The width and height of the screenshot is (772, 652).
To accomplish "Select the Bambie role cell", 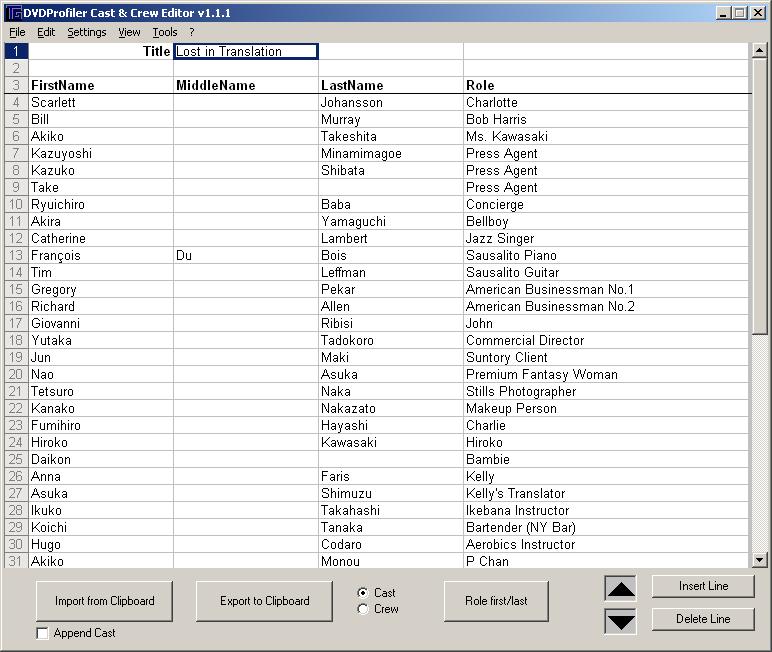I will point(606,459).
